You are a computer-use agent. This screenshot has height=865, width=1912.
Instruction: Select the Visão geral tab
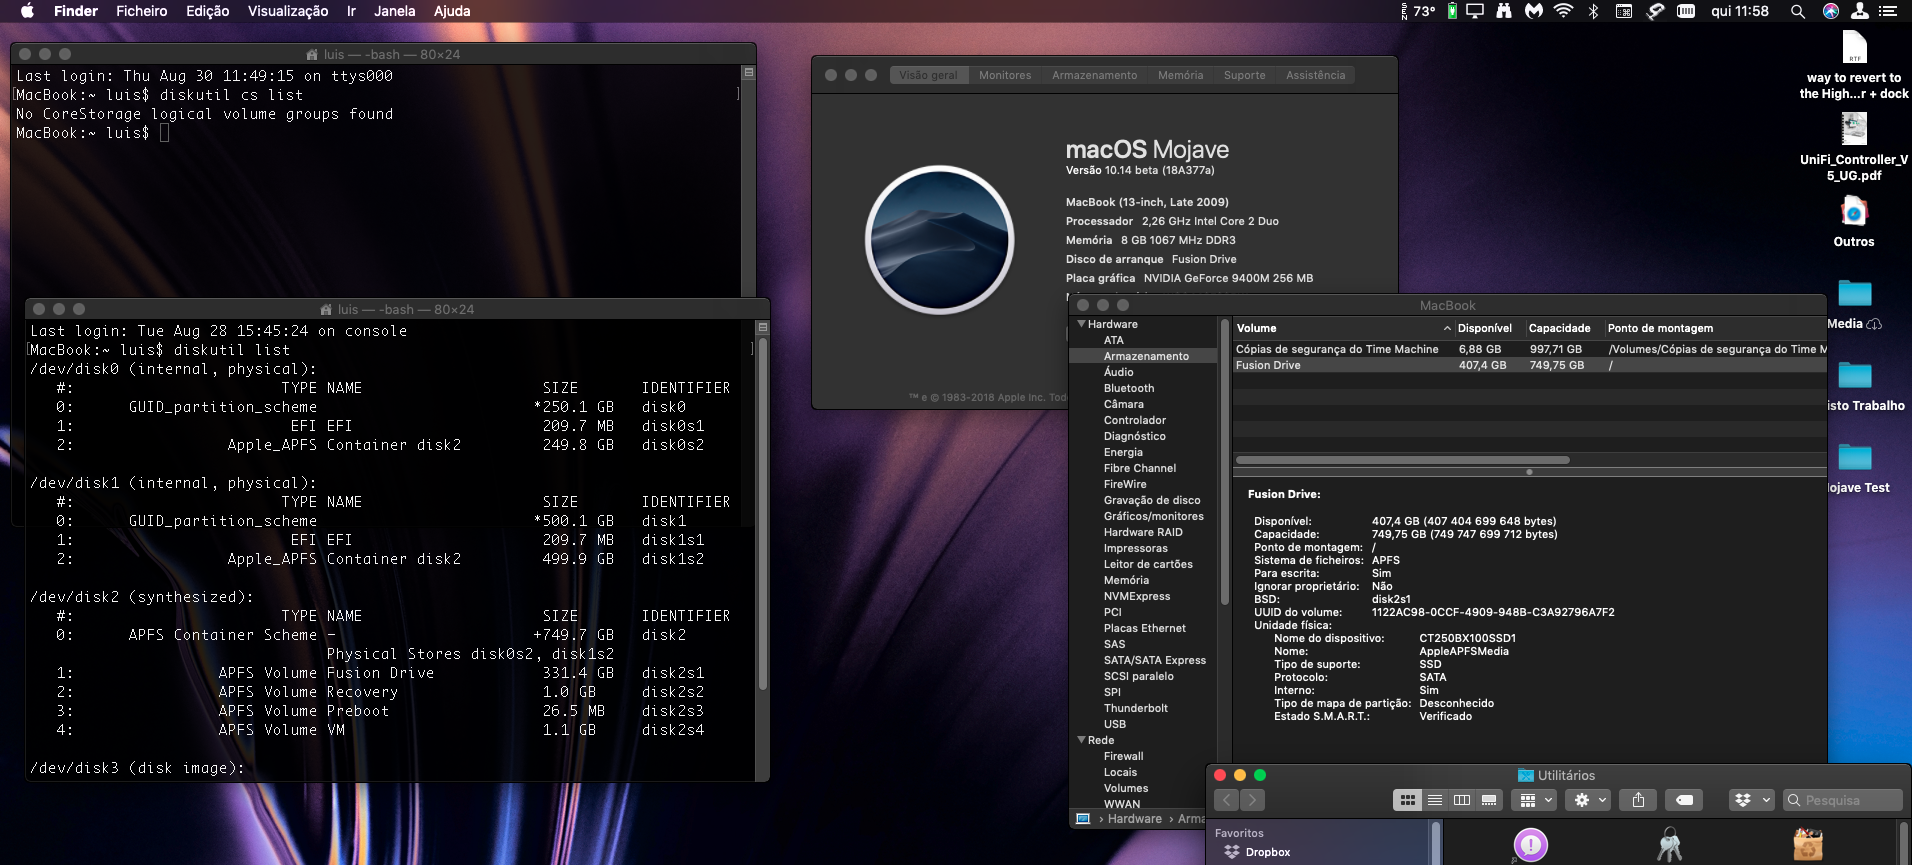(928, 75)
